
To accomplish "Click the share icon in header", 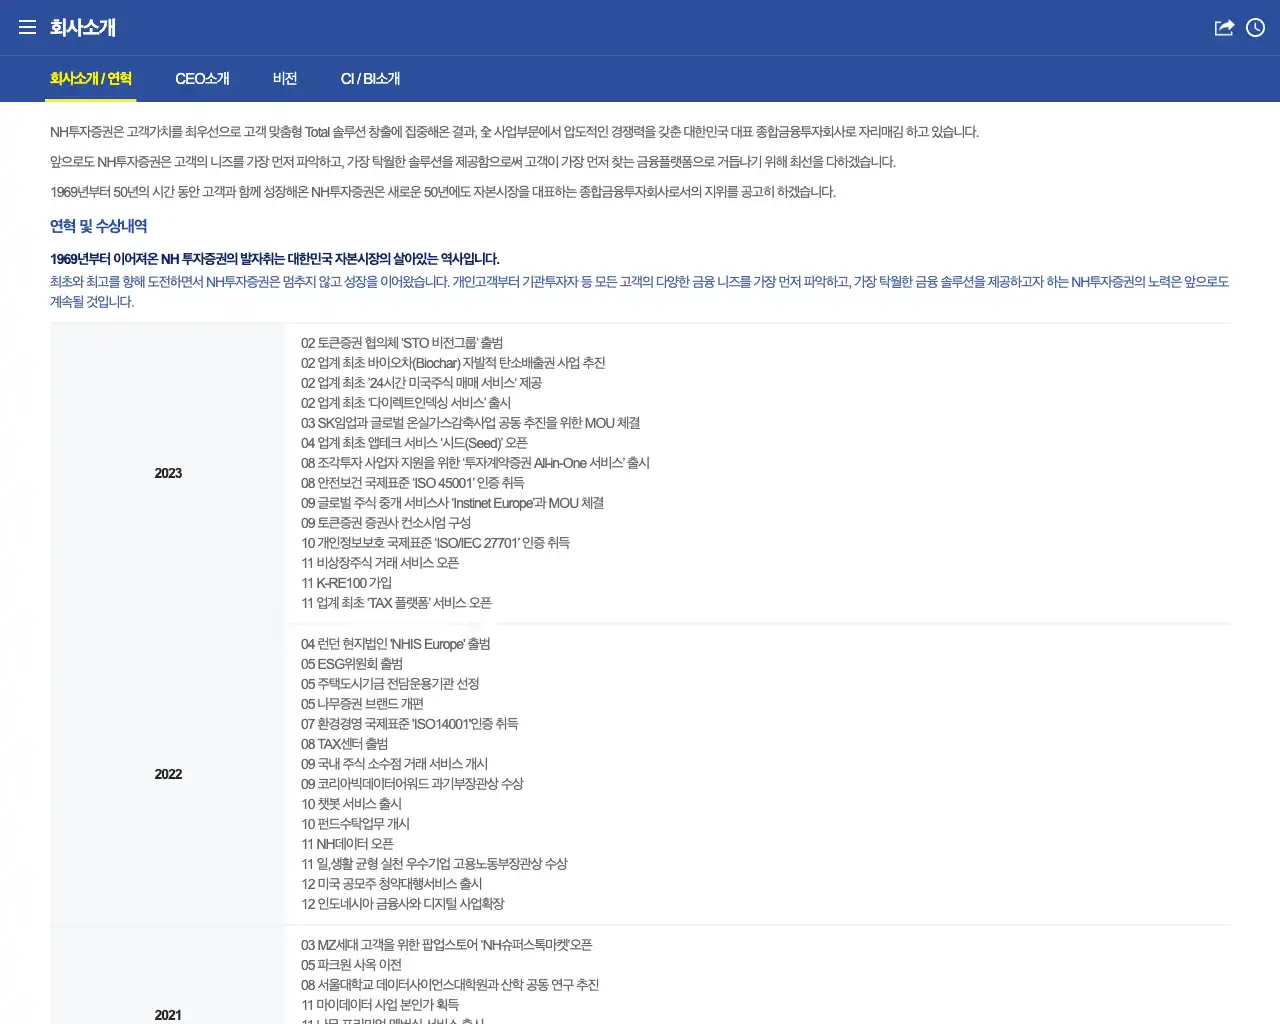I will click(1224, 27).
